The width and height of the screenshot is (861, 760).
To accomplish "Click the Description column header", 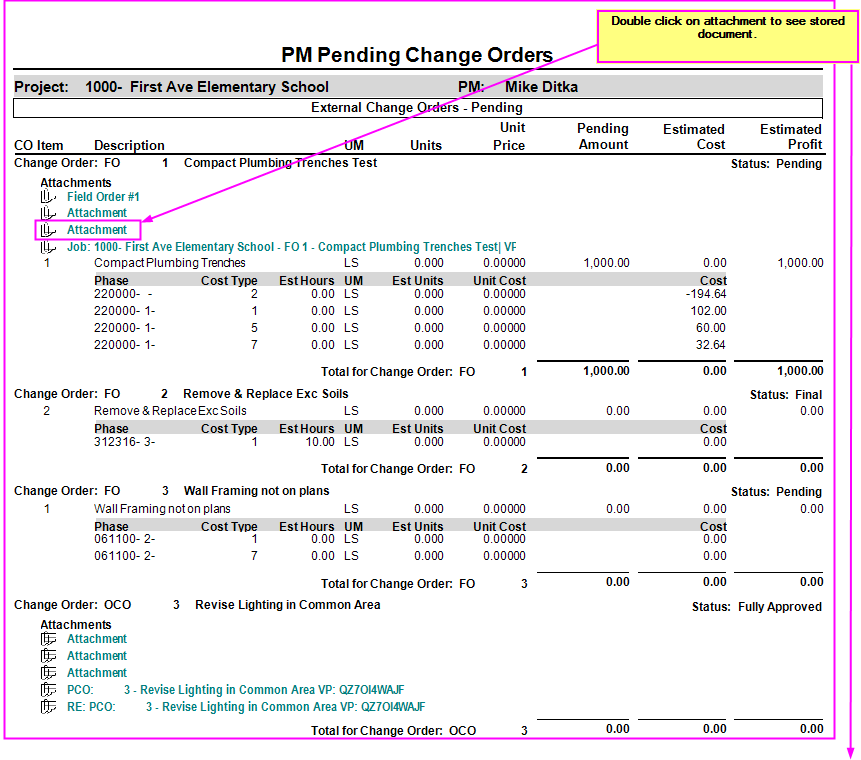I will click(x=129, y=146).
